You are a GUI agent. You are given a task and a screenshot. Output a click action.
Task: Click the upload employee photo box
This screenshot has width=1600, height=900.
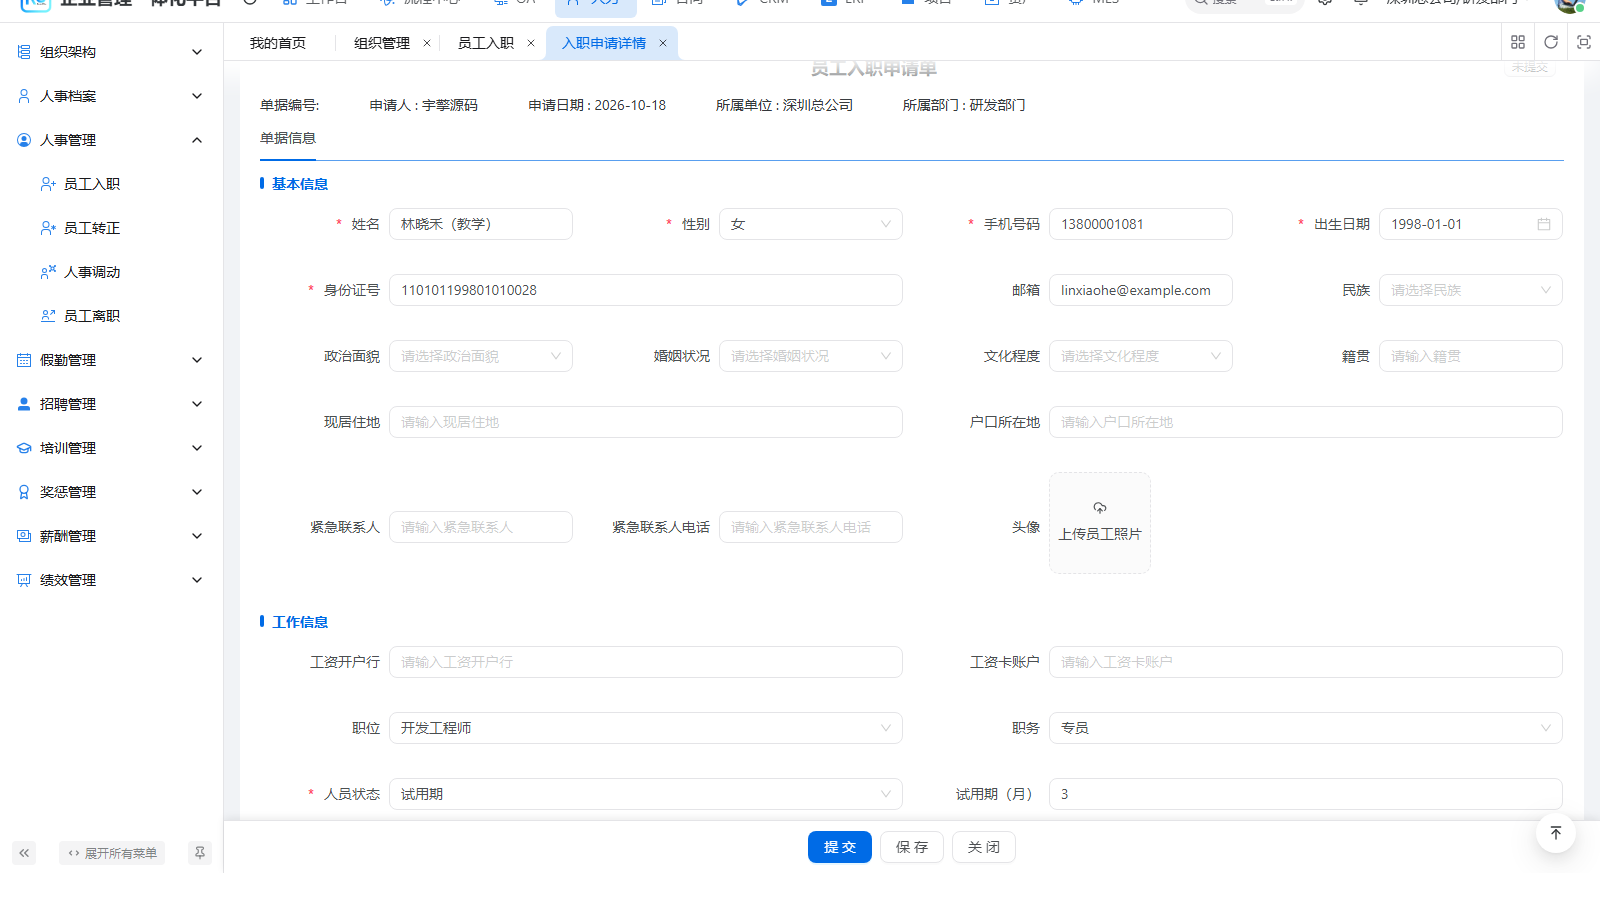pos(1100,523)
